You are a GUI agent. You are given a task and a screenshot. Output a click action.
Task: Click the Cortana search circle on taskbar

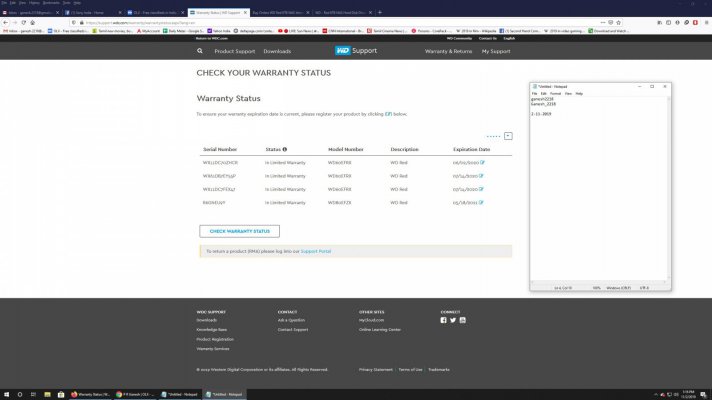pyautogui.click(x=20, y=395)
